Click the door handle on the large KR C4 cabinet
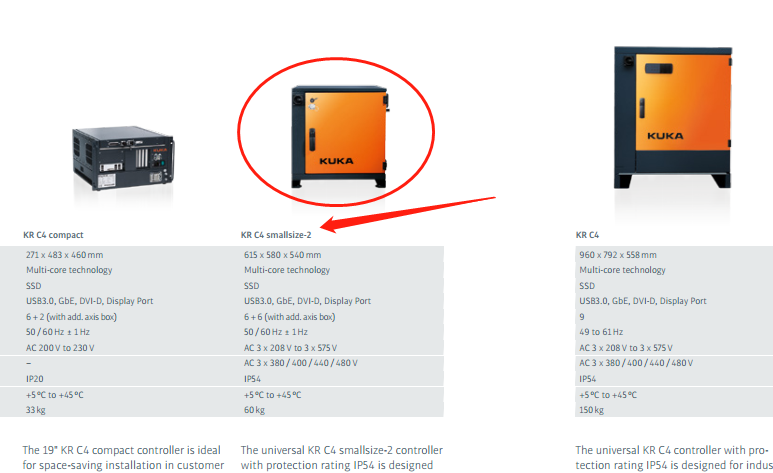The image size is (773, 473). (x=642, y=108)
